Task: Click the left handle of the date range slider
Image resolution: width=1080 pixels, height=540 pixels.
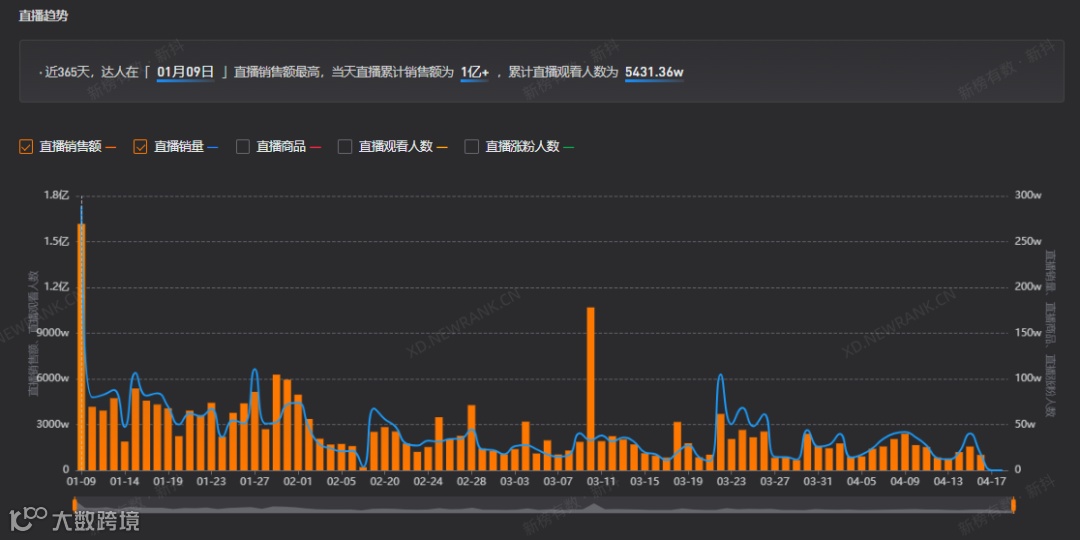Action: (x=74, y=505)
